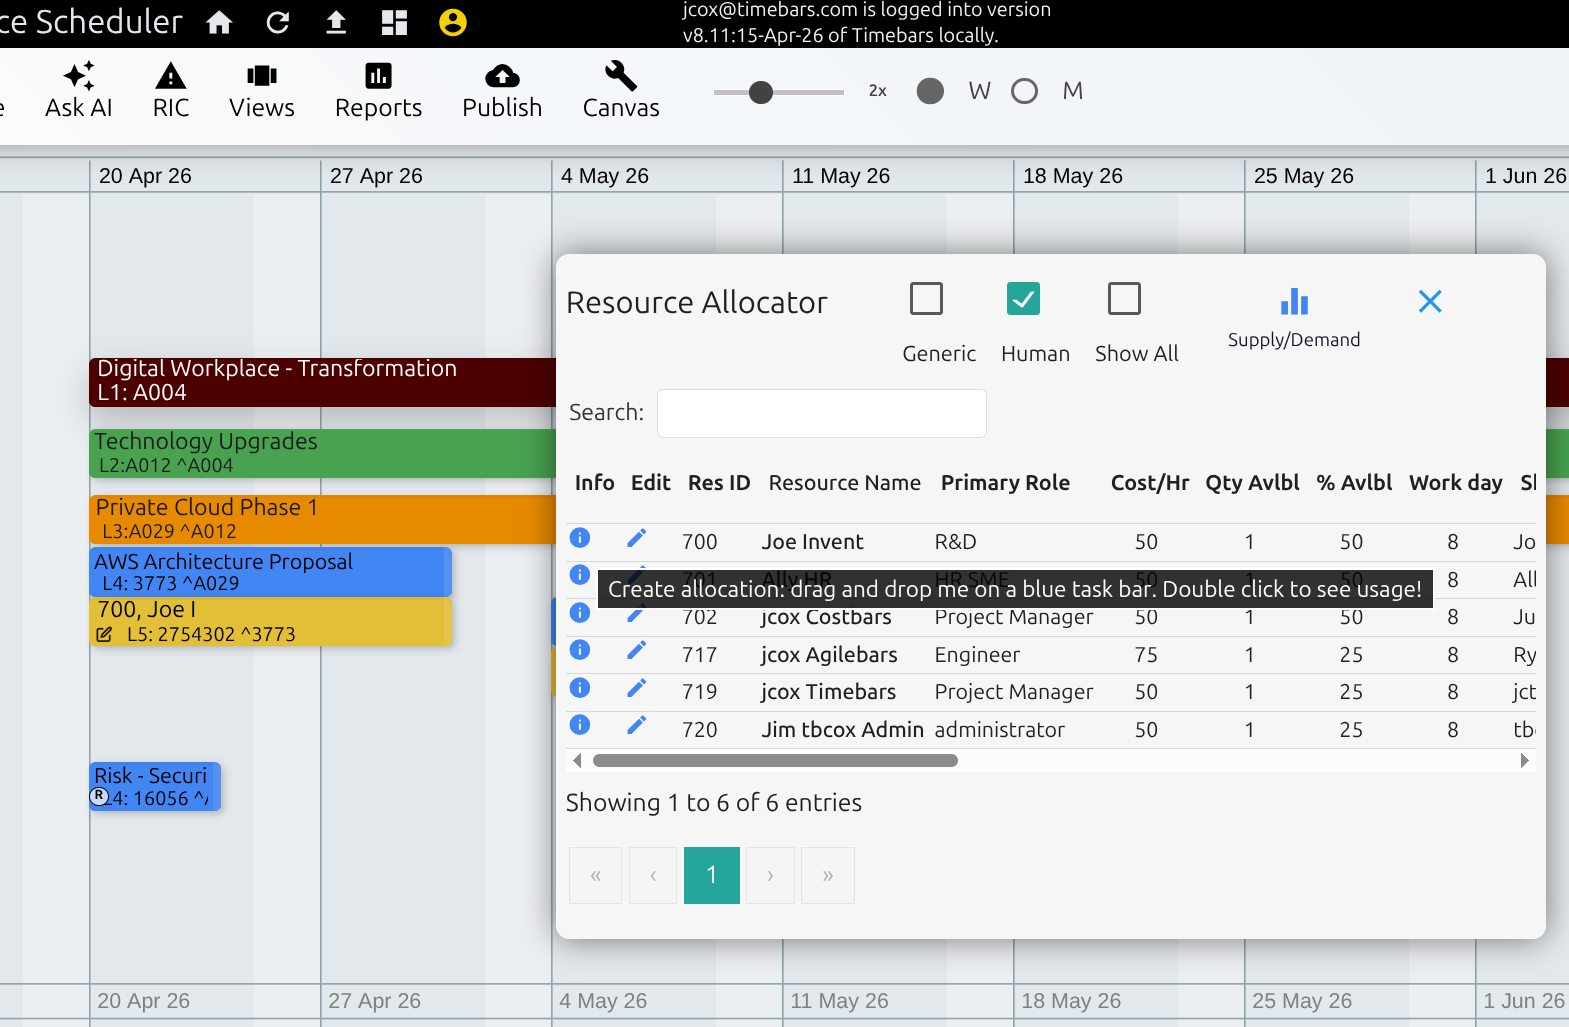
Task: Adjust the zoom slider handle
Action: coord(761,92)
